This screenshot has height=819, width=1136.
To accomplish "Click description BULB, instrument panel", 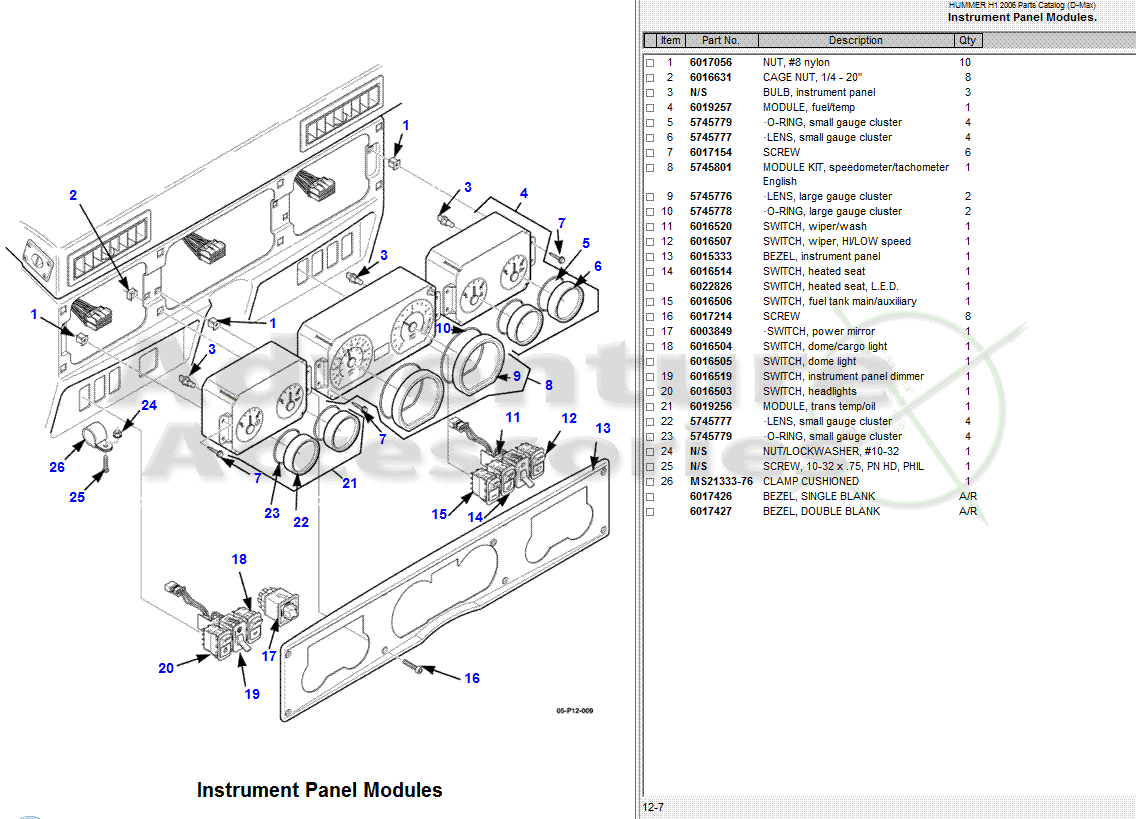I will click(819, 92).
